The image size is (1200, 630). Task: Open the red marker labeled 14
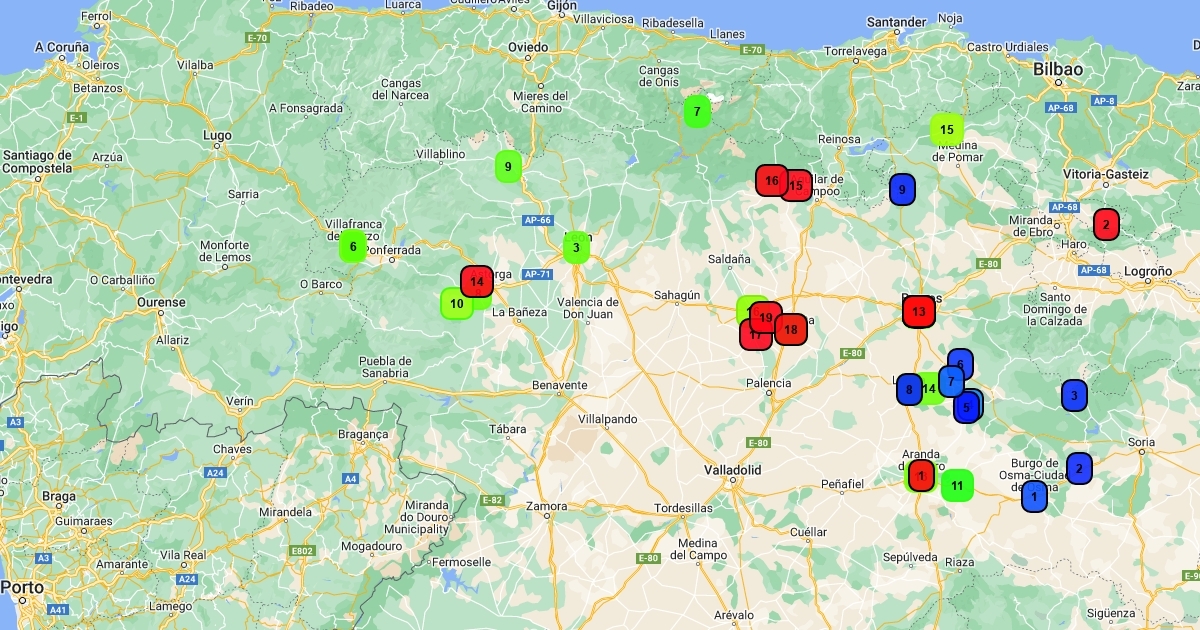[477, 282]
